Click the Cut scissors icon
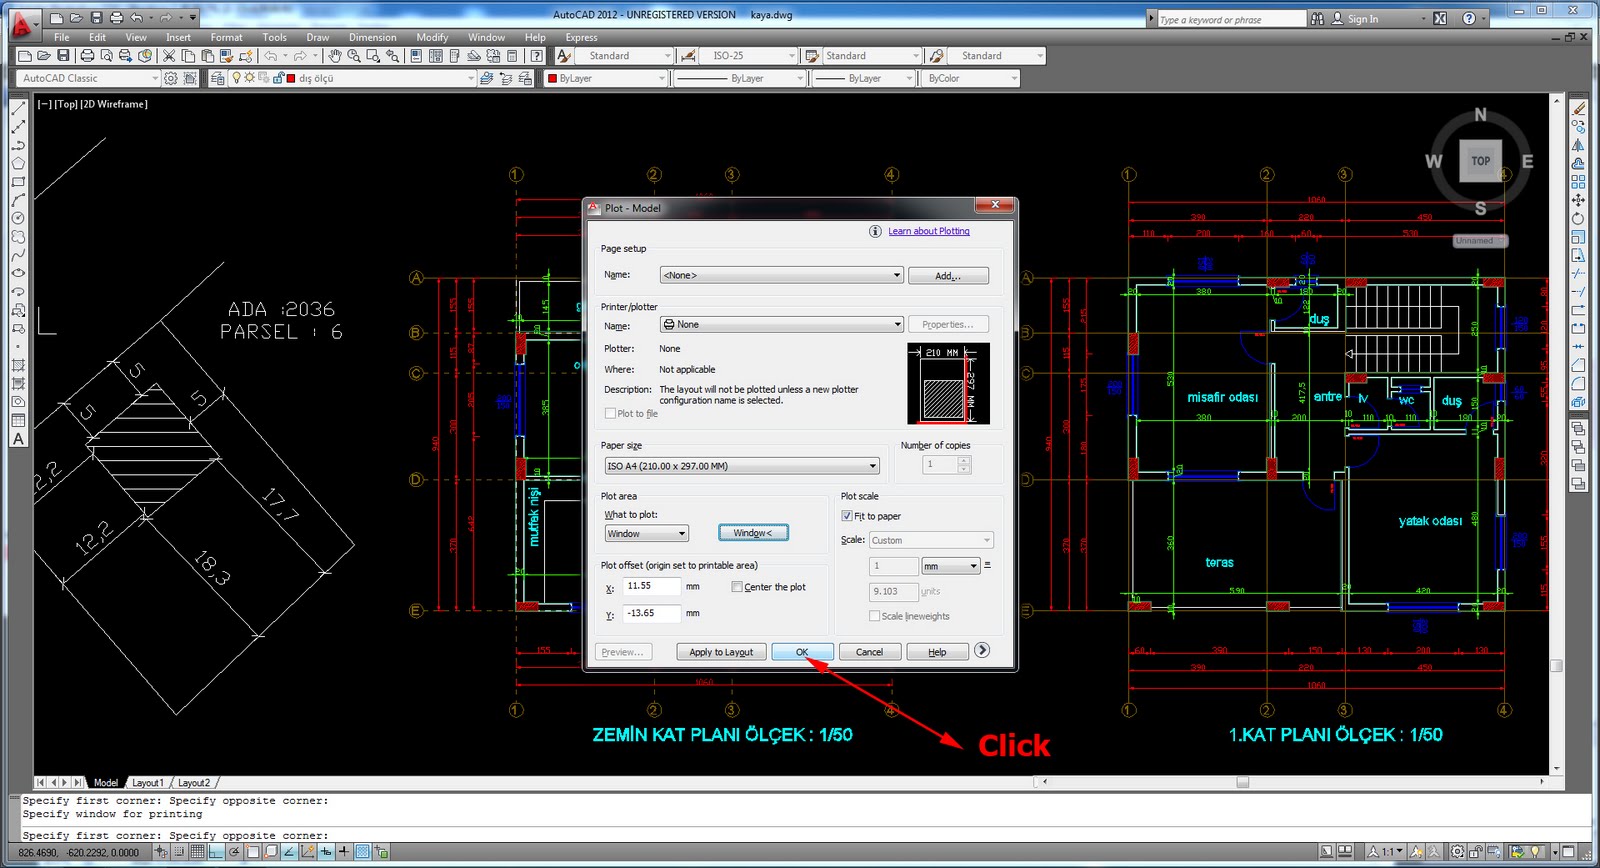Viewport: 1600px width, 868px height. [170, 56]
